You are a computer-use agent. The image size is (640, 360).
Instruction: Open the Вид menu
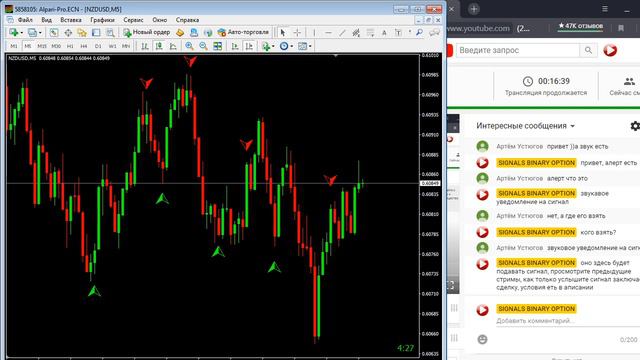point(47,20)
